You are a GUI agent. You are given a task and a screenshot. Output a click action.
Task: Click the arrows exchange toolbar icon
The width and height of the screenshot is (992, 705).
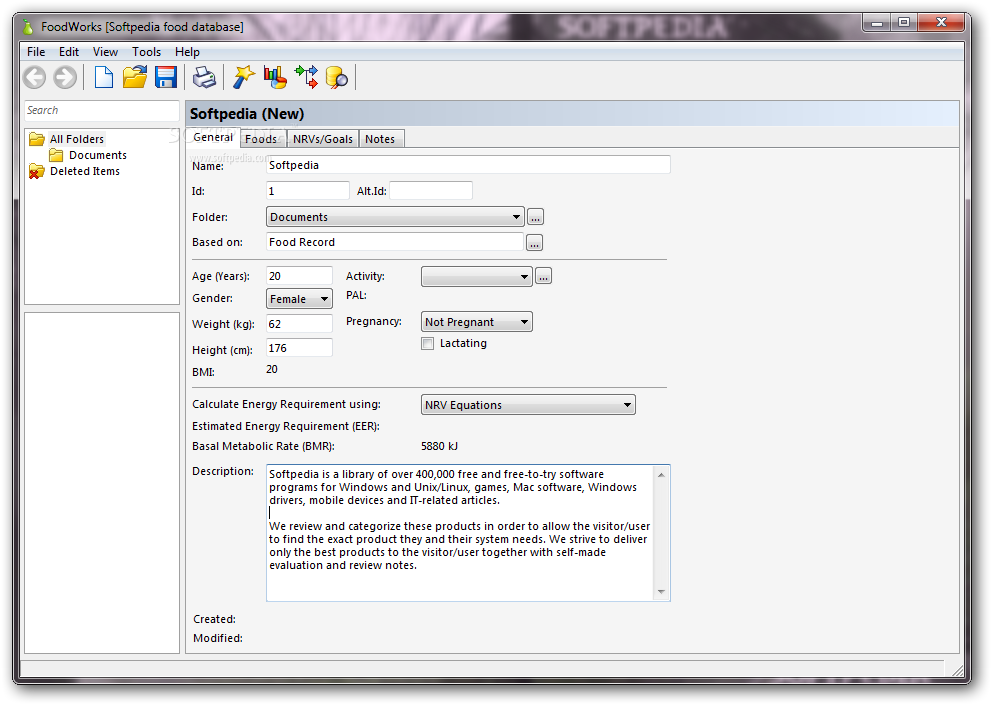tap(307, 77)
